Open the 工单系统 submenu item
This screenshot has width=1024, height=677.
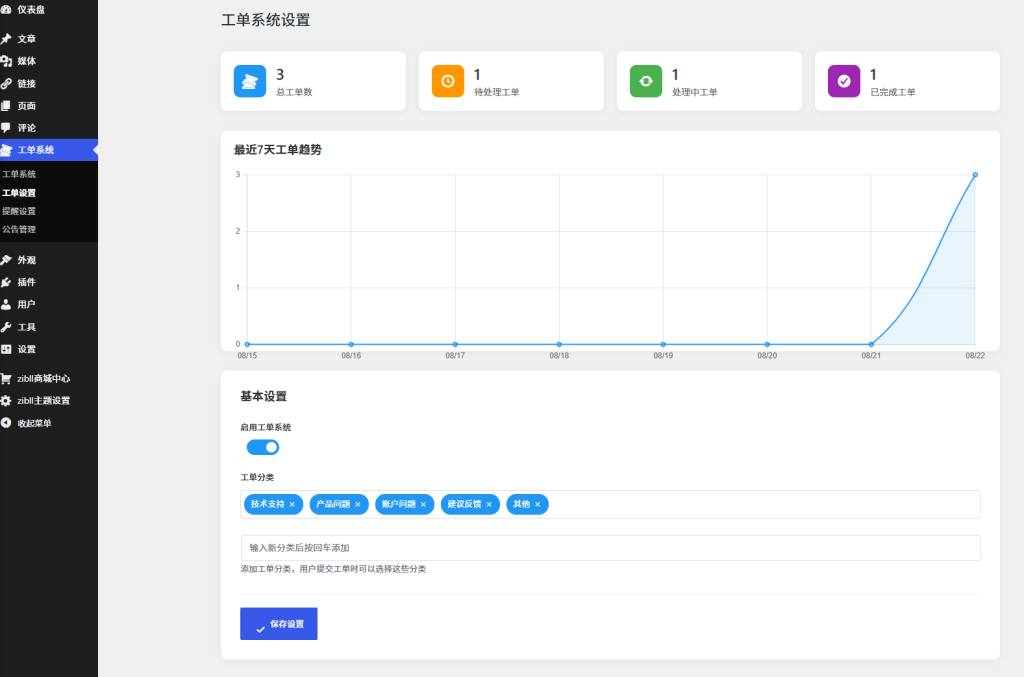[x=19, y=174]
